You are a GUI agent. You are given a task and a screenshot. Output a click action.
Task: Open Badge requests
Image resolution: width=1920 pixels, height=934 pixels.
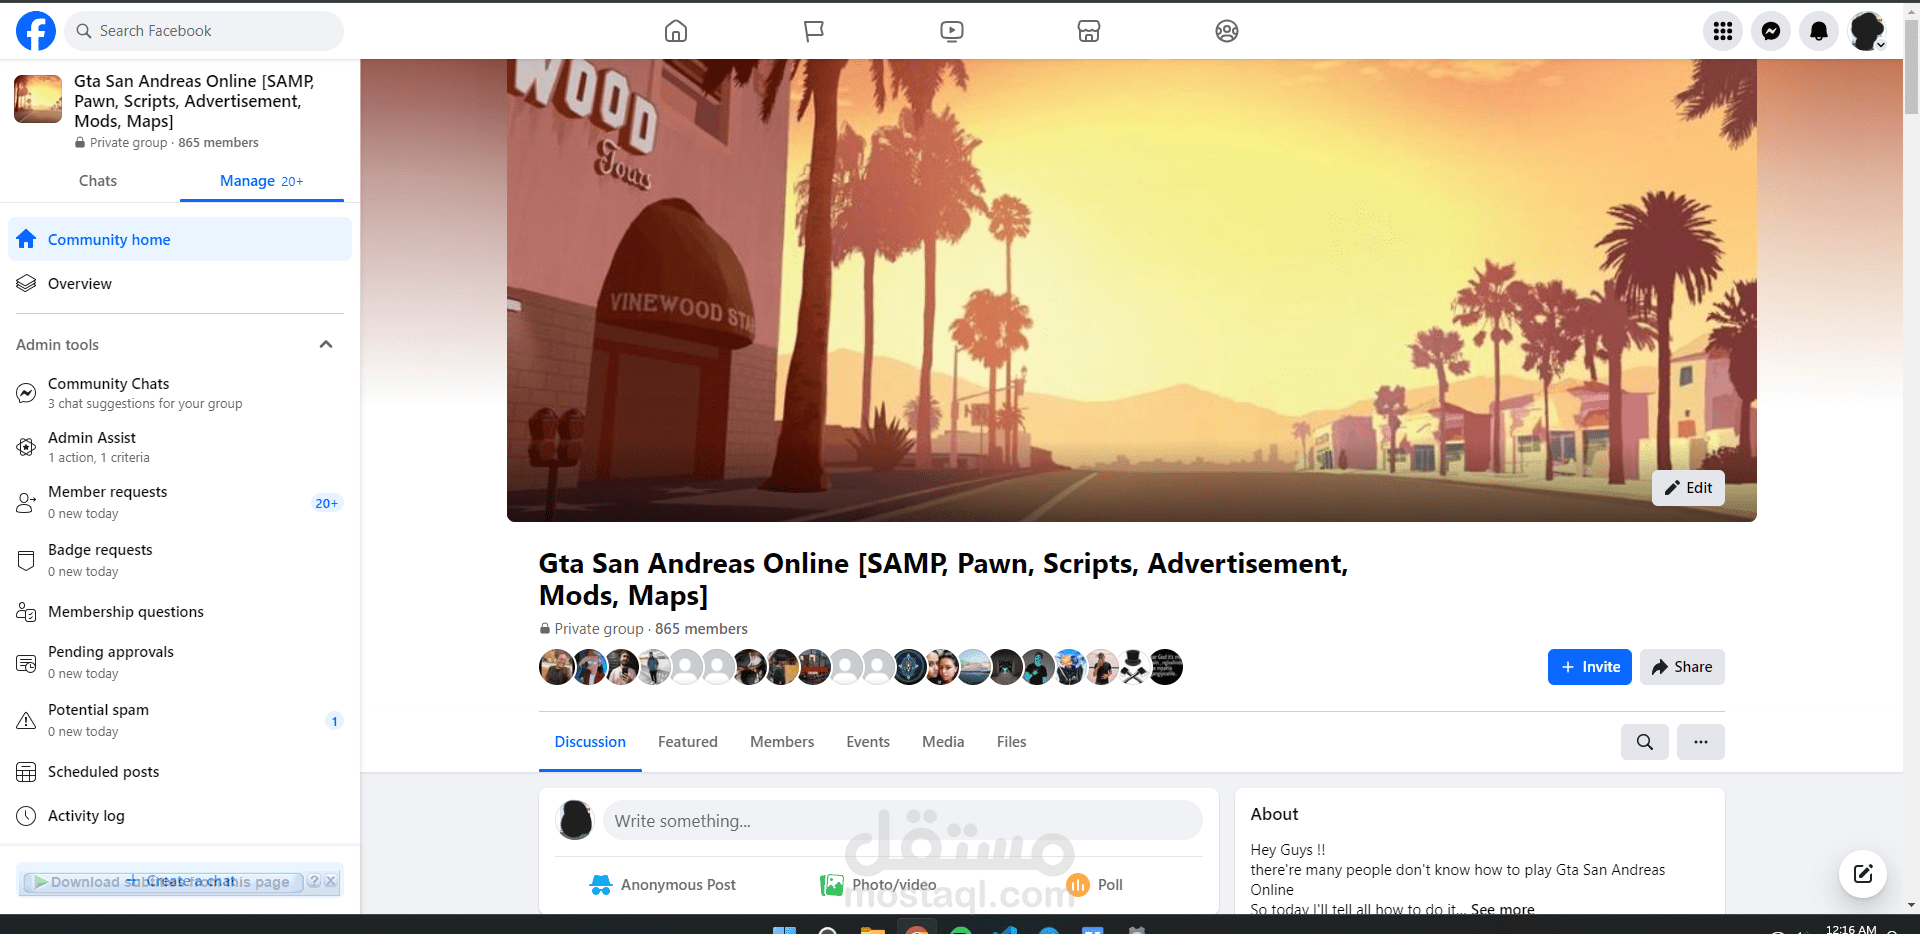[x=180, y=560]
